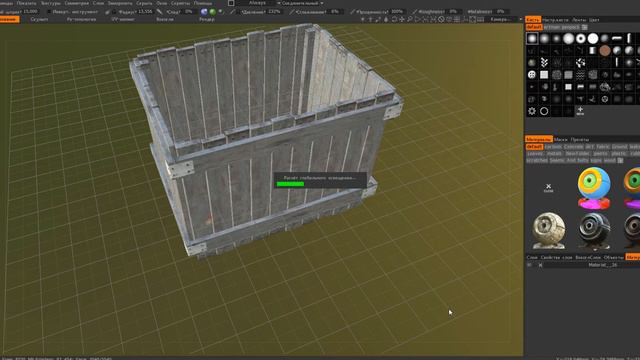Viewport: 640px width, 360px height.
Task: Open the Скрипты menu
Action: click(x=180, y=3)
